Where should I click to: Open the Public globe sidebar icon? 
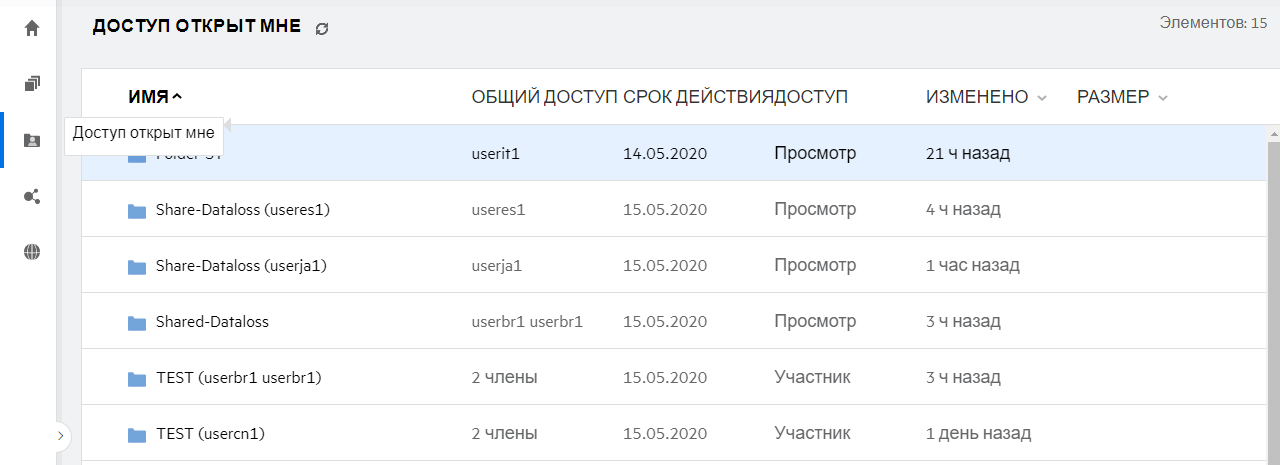[x=32, y=252]
